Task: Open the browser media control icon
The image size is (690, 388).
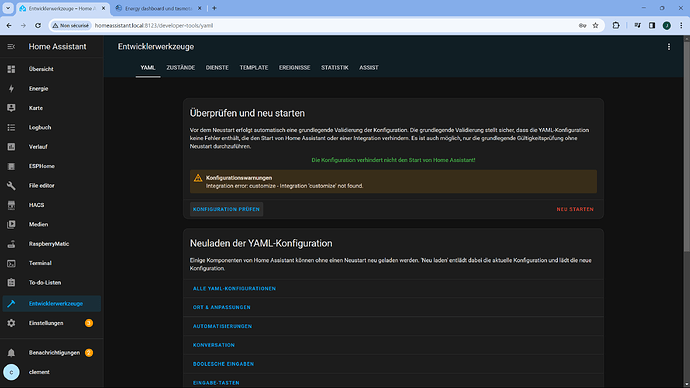Action: [637, 26]
